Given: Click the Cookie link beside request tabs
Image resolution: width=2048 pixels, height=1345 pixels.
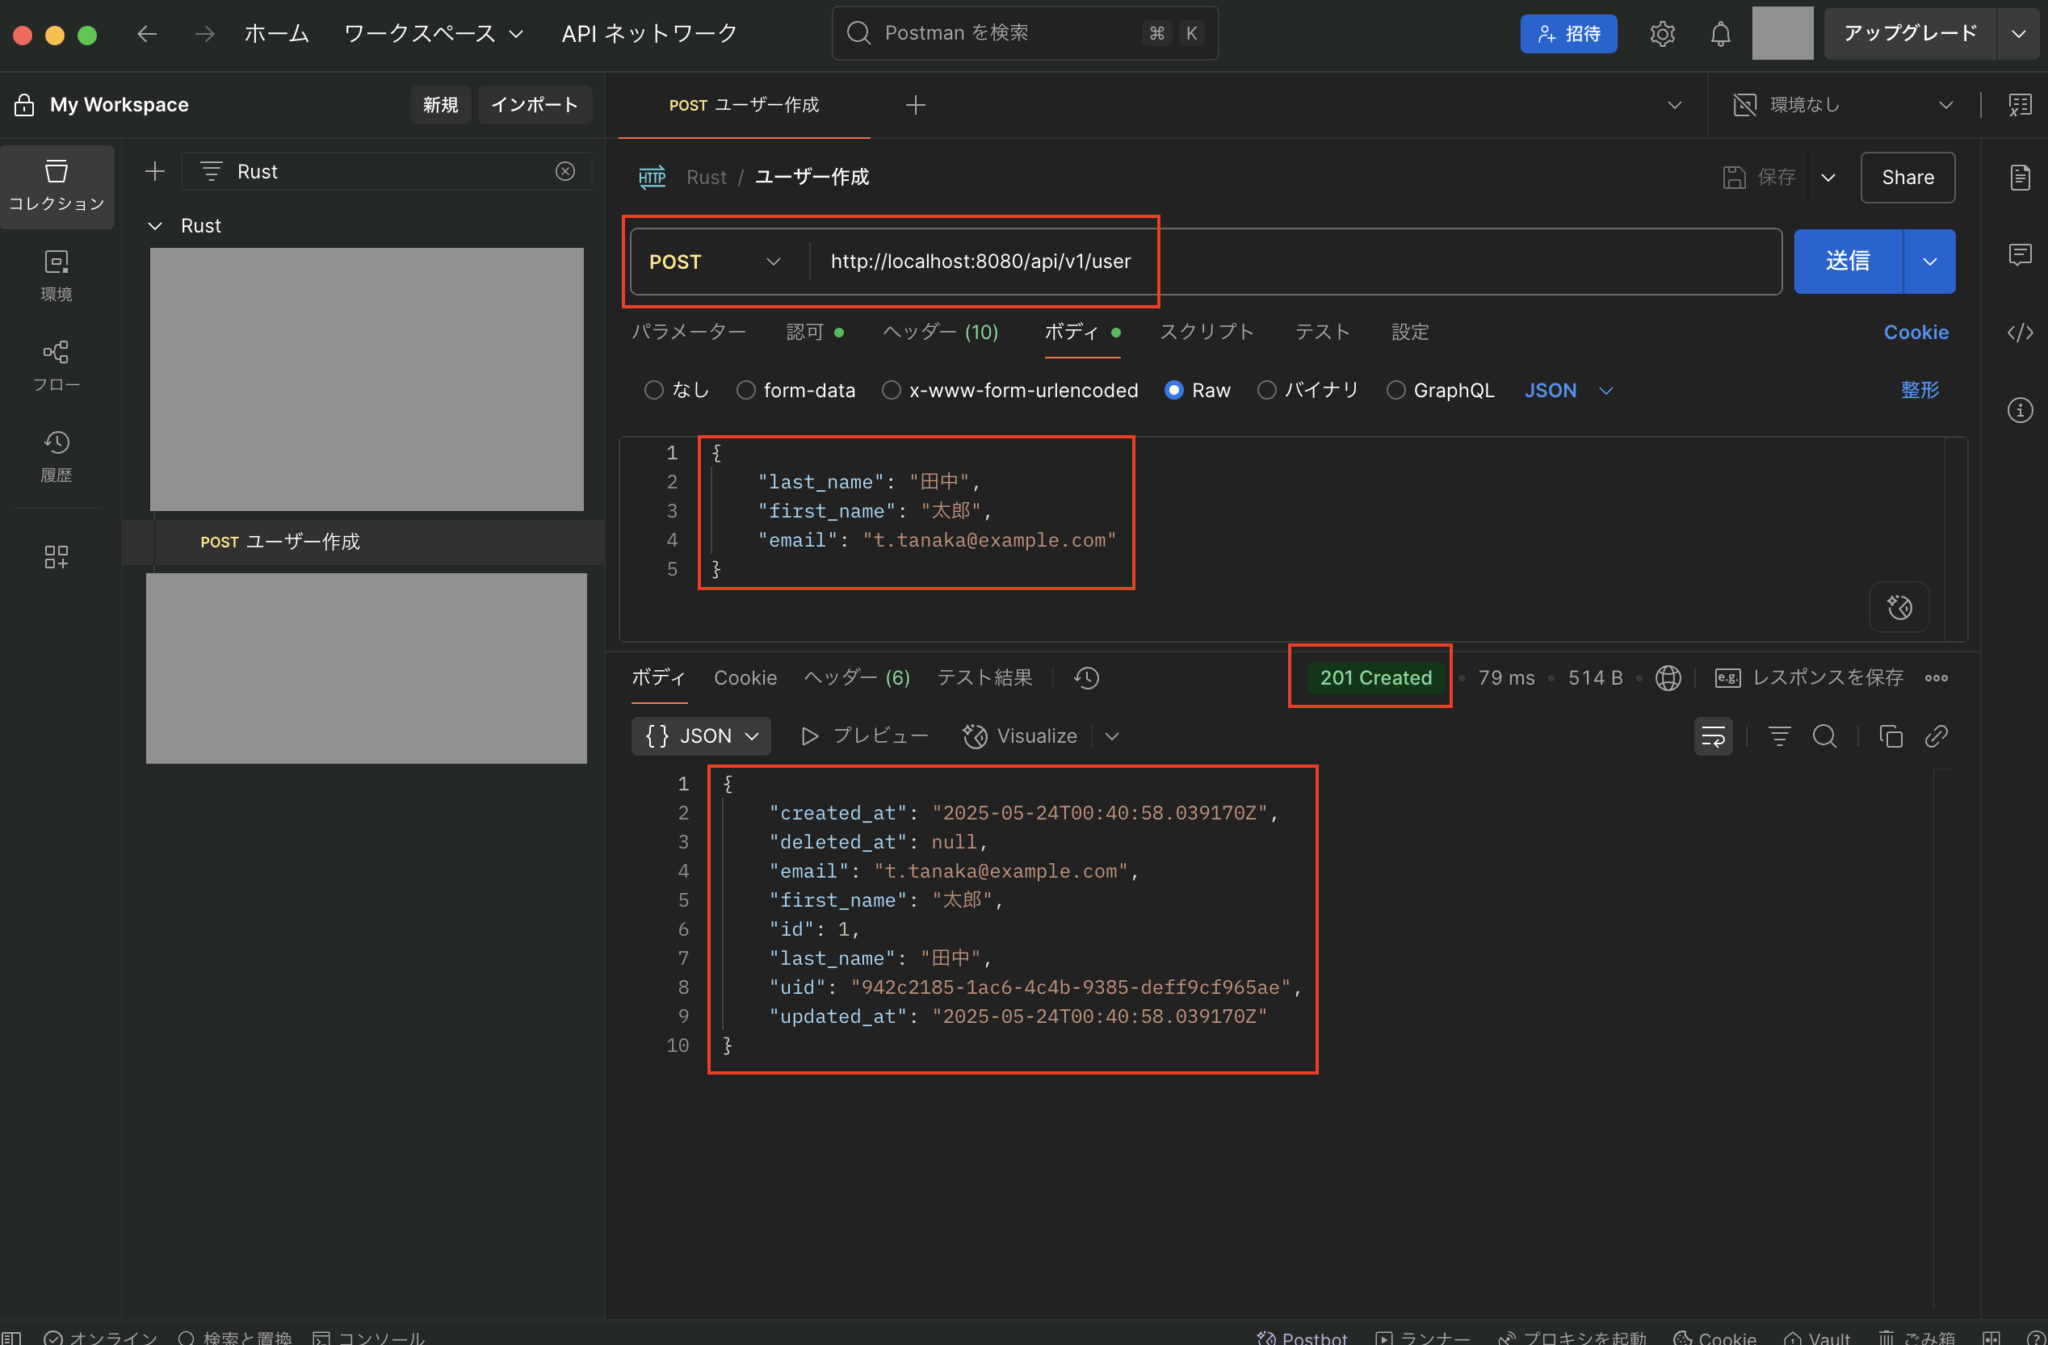Looking at the screenshot, I should click(x=1916, y=332).
